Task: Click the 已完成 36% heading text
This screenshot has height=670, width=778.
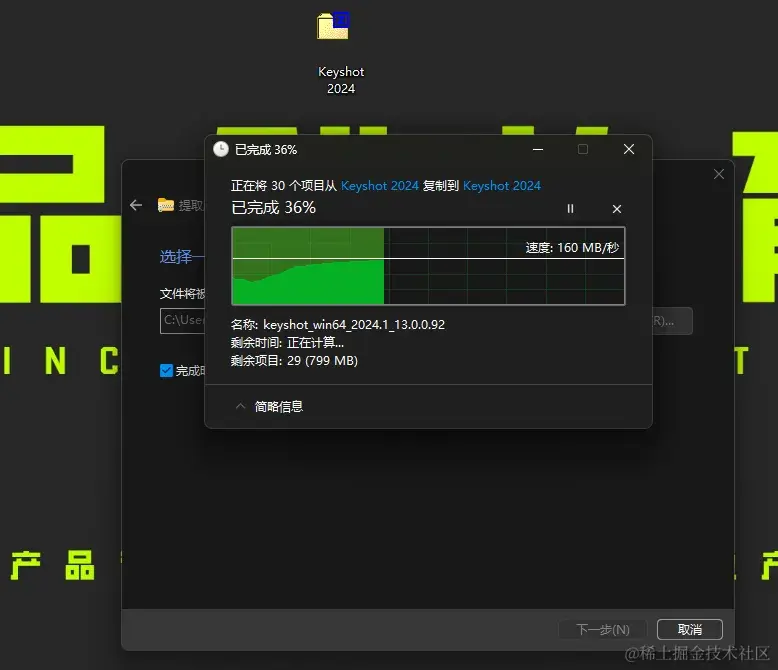Action: coord(273,207)
